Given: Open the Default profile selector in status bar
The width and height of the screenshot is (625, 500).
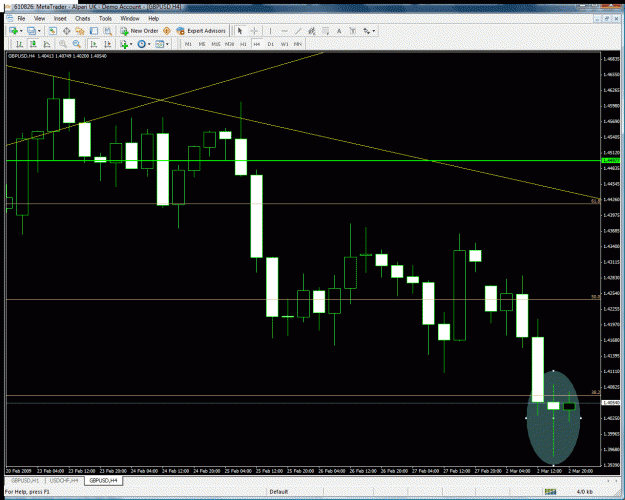Looking at the screenshot, I should click(279, 492).
